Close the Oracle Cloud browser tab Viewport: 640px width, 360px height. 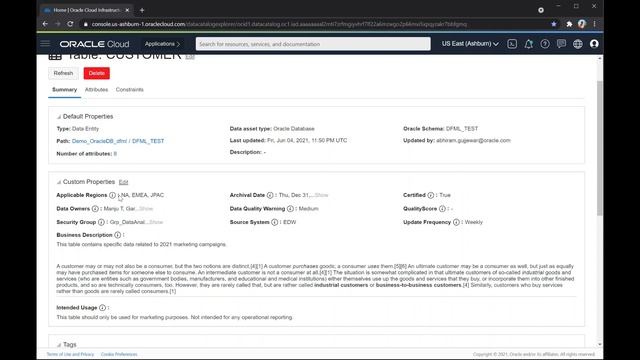coord(127,10)
